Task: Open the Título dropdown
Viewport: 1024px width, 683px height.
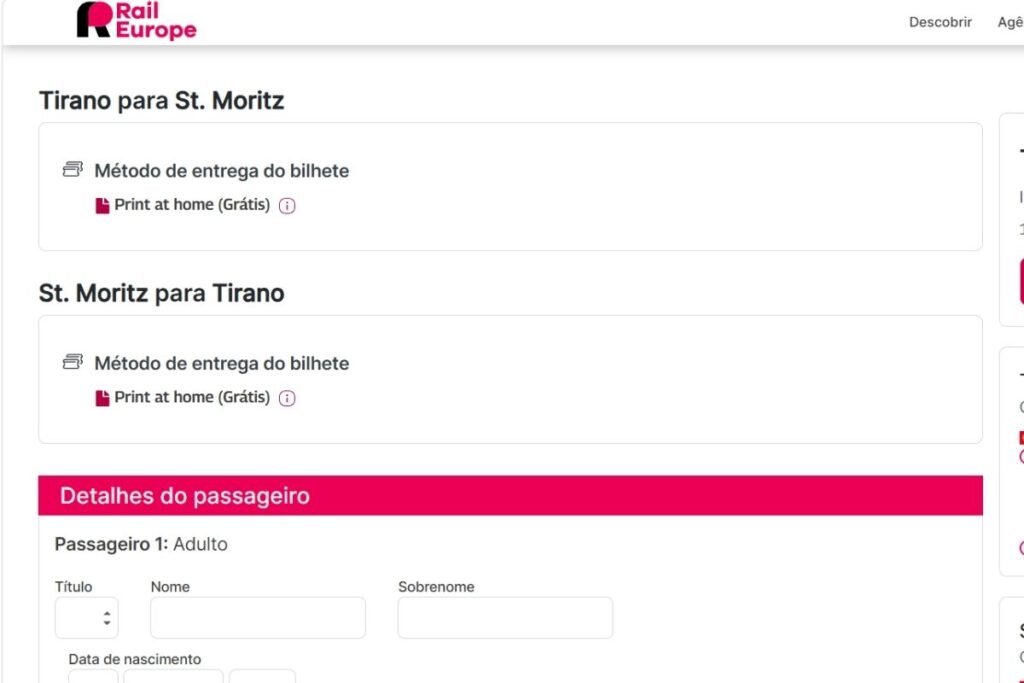Action: [86, 618]
